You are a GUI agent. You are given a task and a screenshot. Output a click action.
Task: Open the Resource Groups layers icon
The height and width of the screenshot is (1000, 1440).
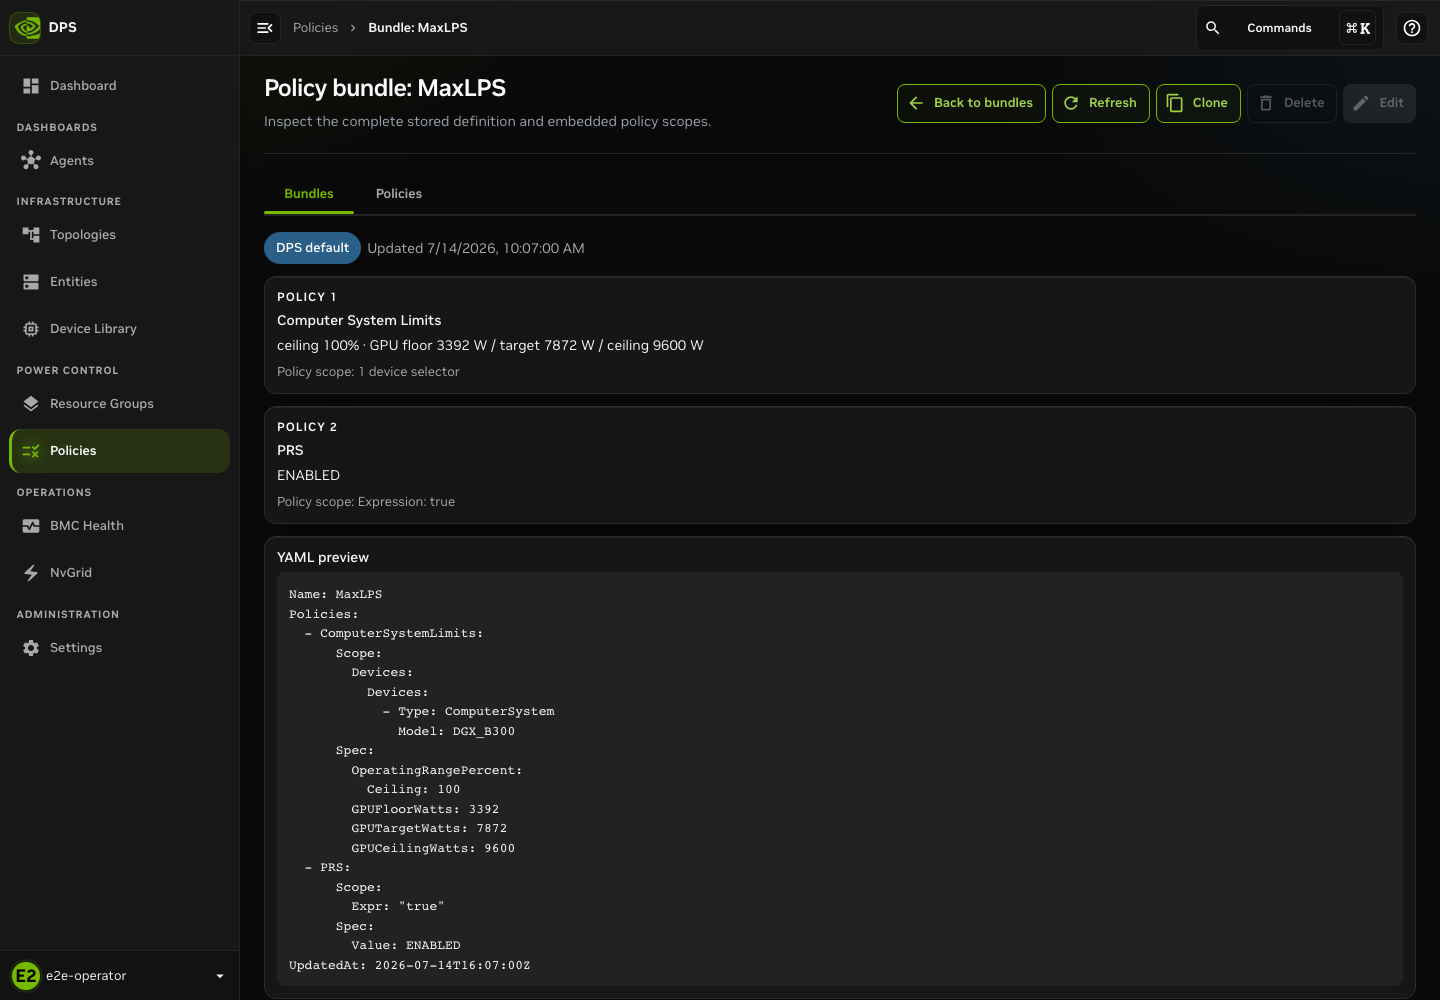[31, 404]
